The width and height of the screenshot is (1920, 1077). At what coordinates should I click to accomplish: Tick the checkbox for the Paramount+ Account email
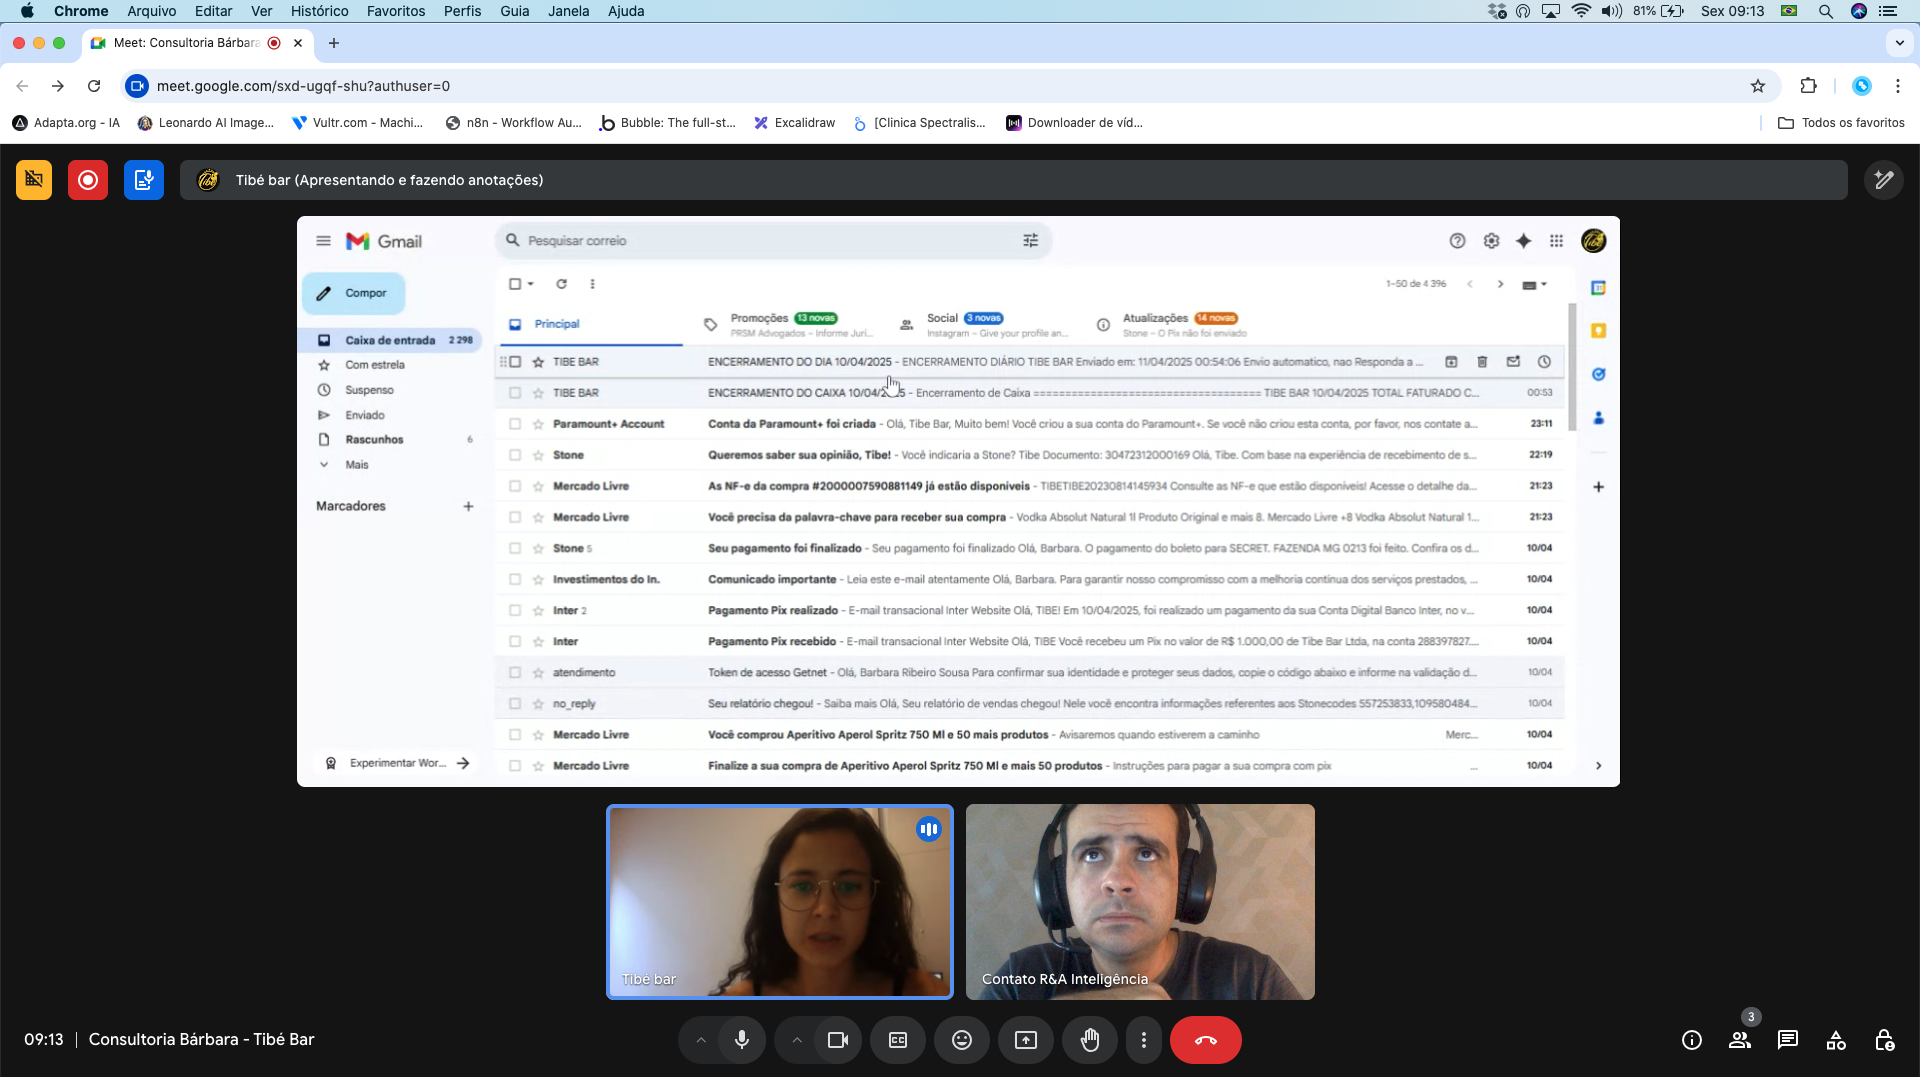pos(515,424)
